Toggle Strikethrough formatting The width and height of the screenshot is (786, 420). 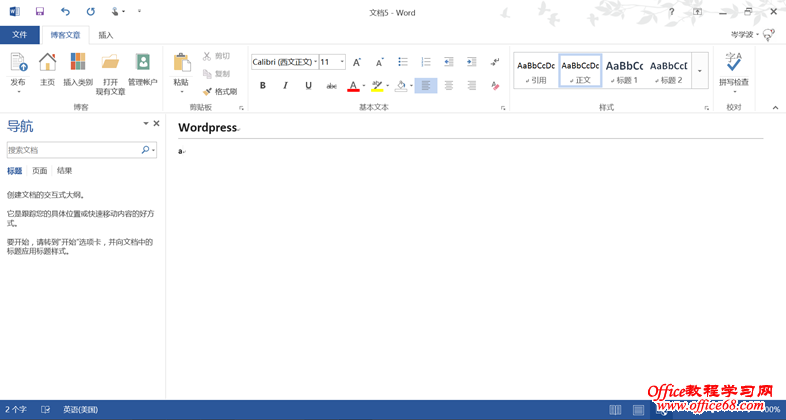(x=331, y=86)
